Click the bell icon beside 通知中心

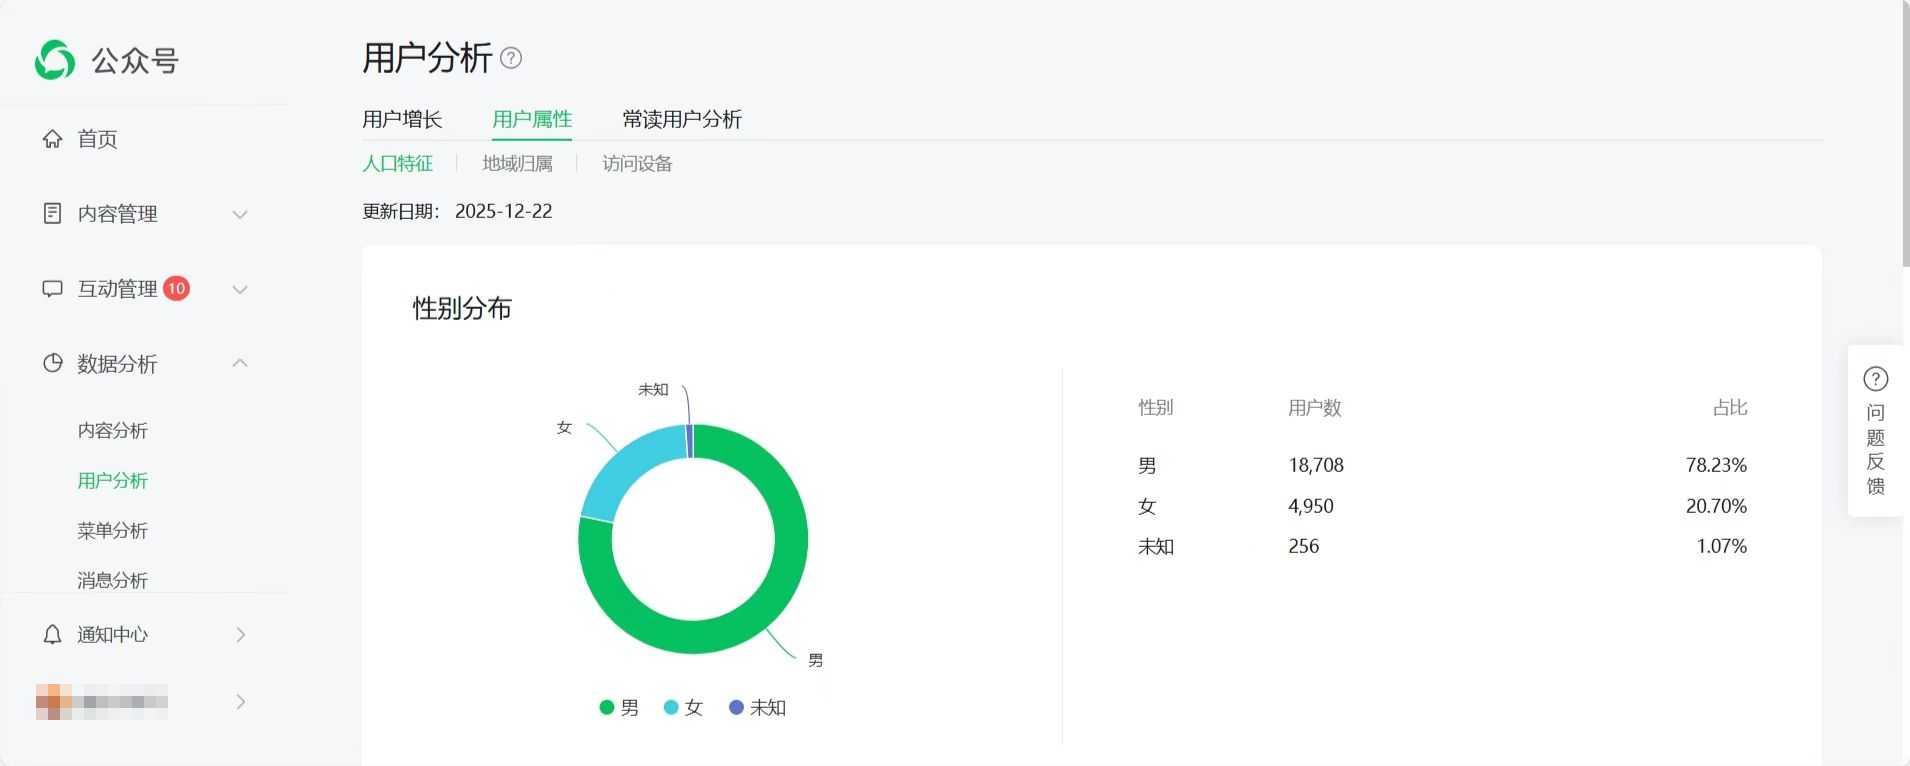(52, 635)
